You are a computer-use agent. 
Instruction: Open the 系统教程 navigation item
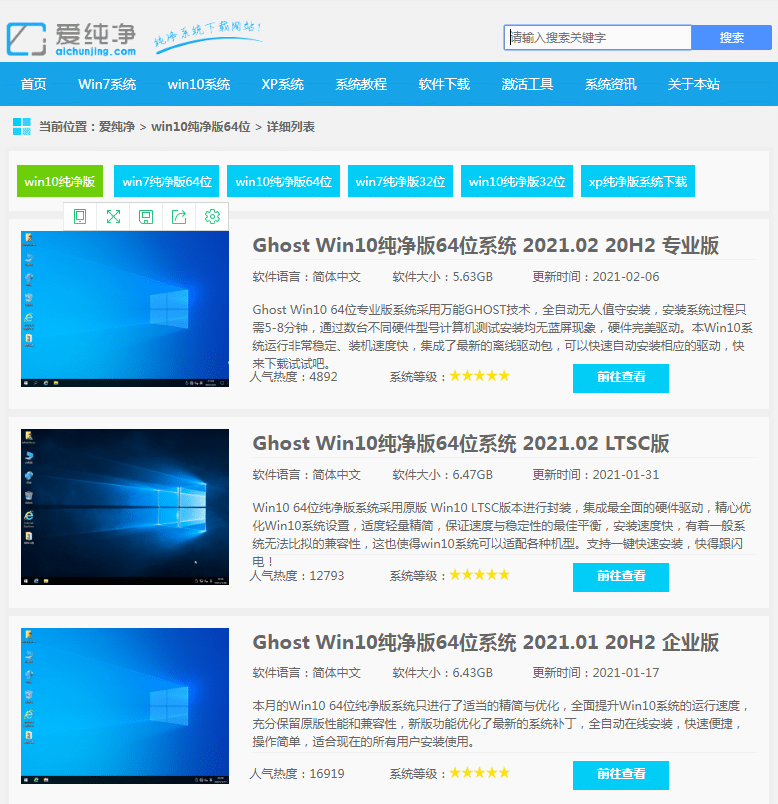[361, 84]
